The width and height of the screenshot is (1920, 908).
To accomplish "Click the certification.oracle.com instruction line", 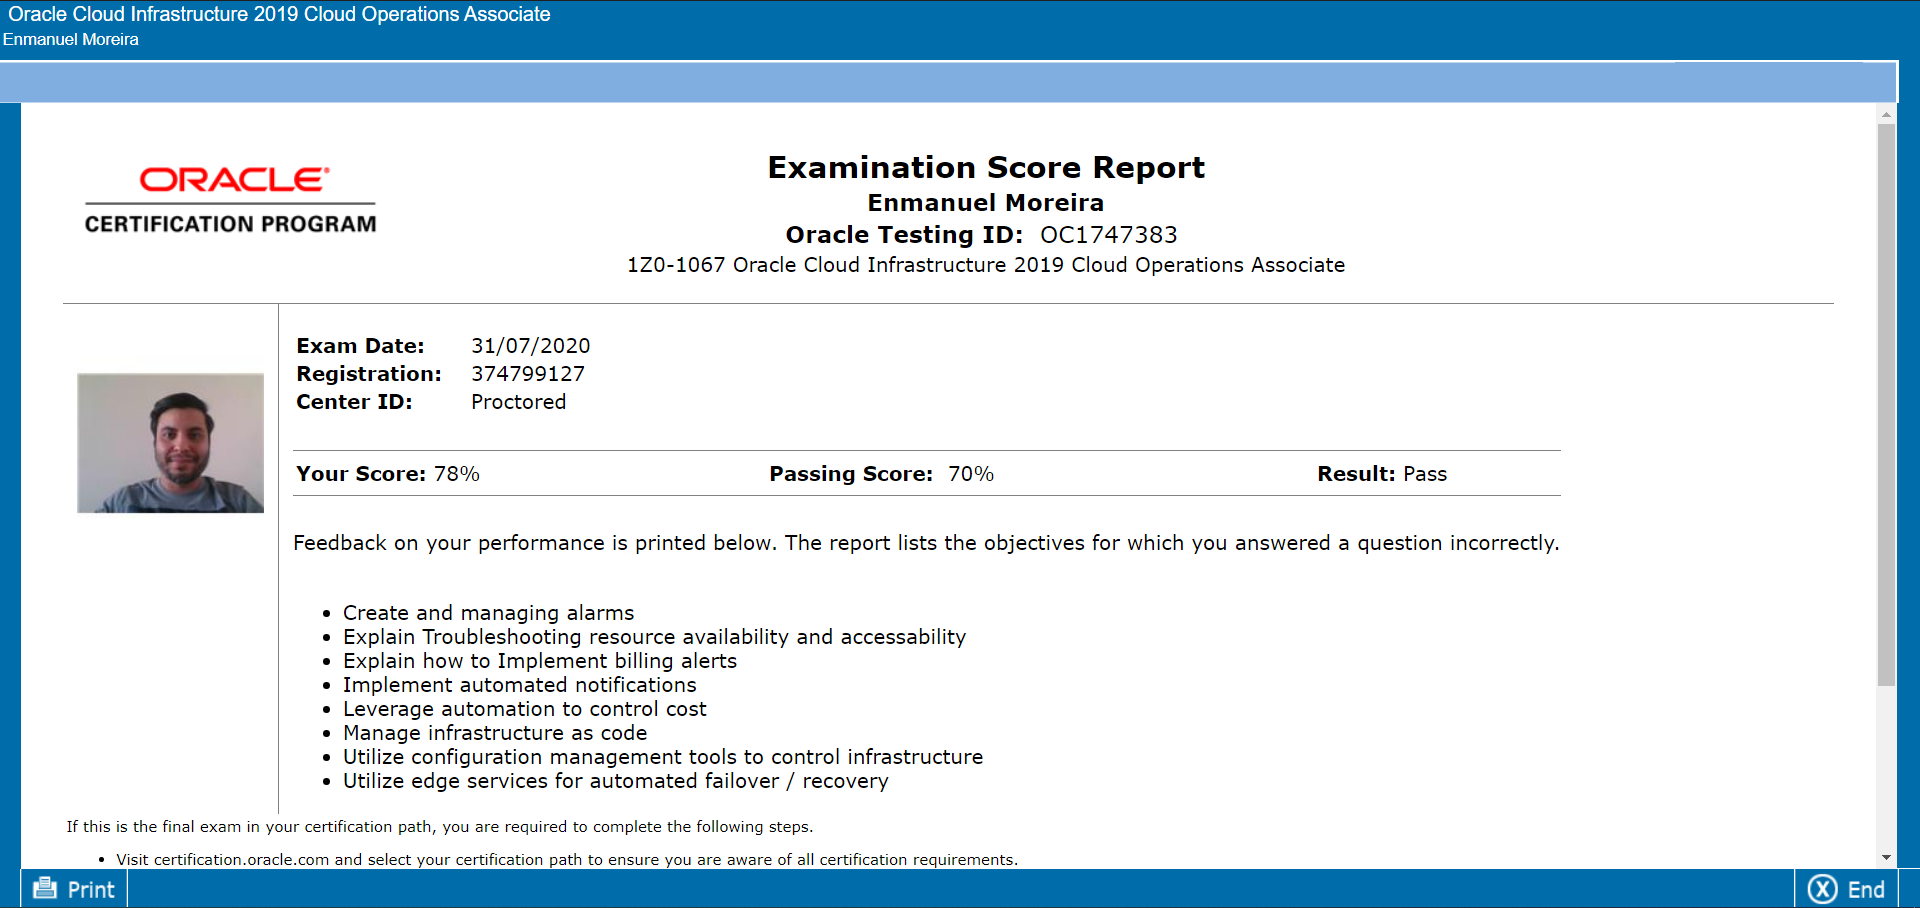I will point(567,860).
